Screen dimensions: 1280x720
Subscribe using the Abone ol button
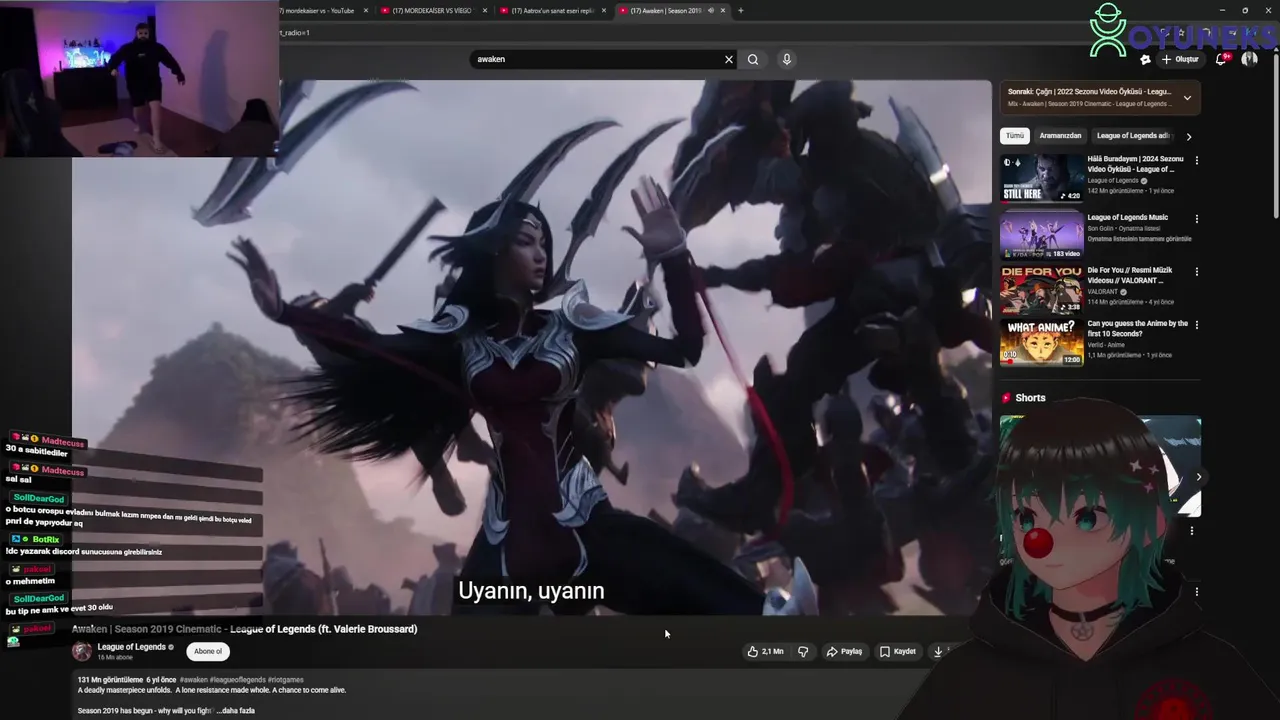(x=208, y=651)
